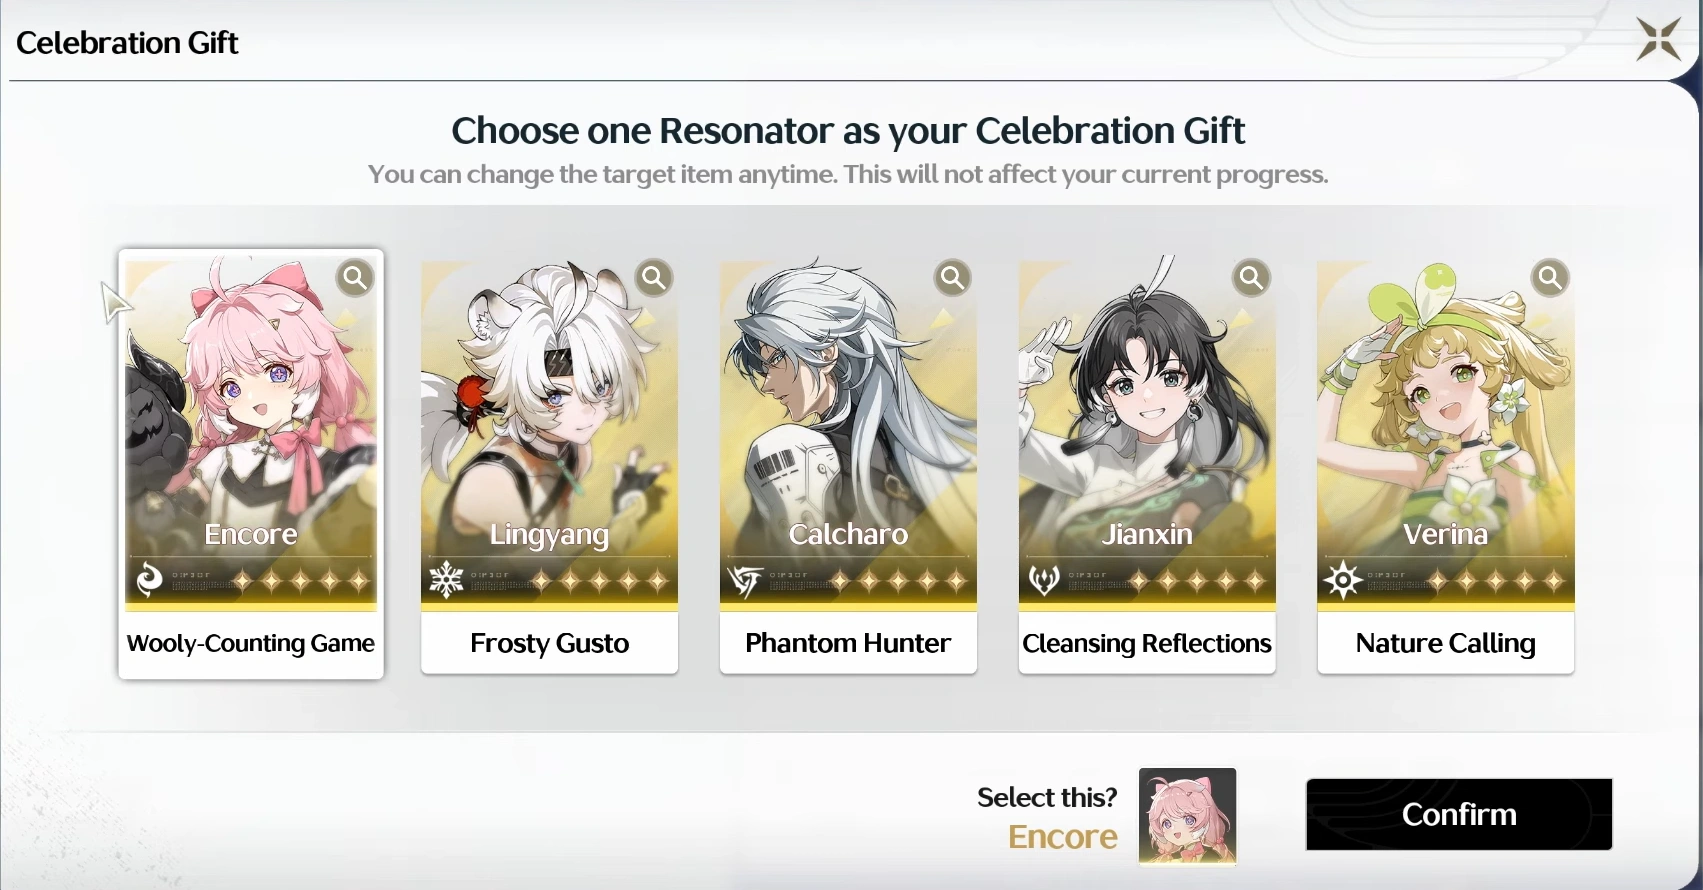Open Lingyang's detail magnifier icon
1703x890 pixels.
pos(654,278)
